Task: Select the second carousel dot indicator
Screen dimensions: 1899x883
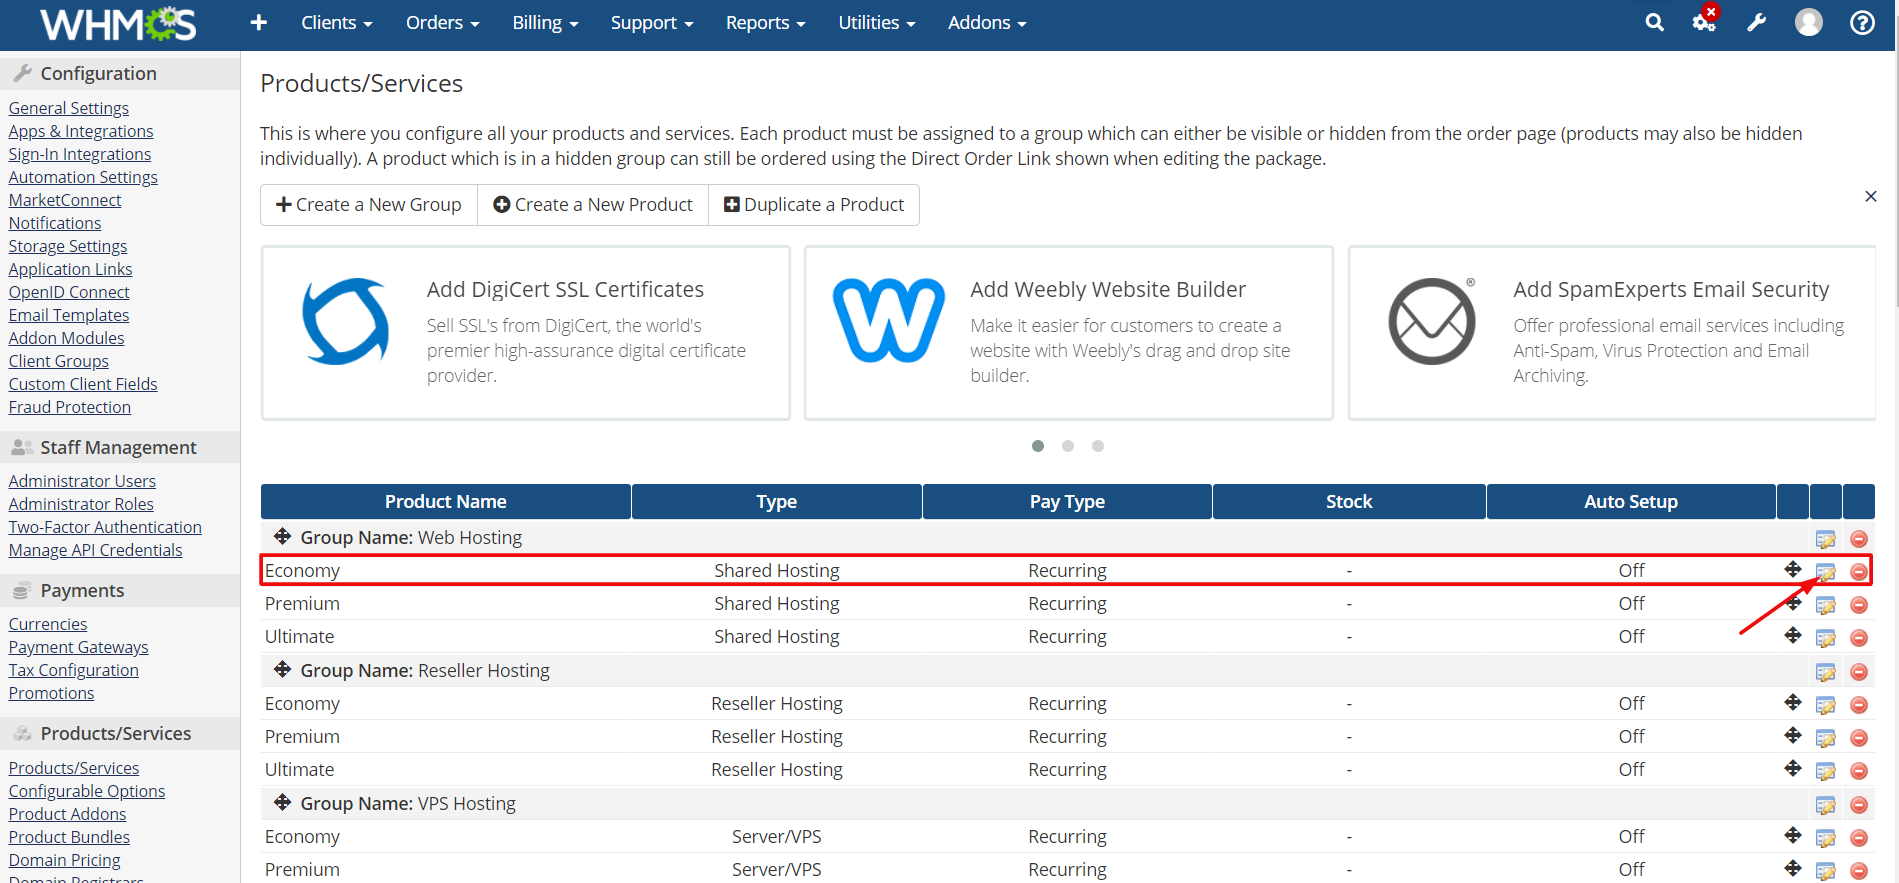Action: click(x=1068, y=446)
